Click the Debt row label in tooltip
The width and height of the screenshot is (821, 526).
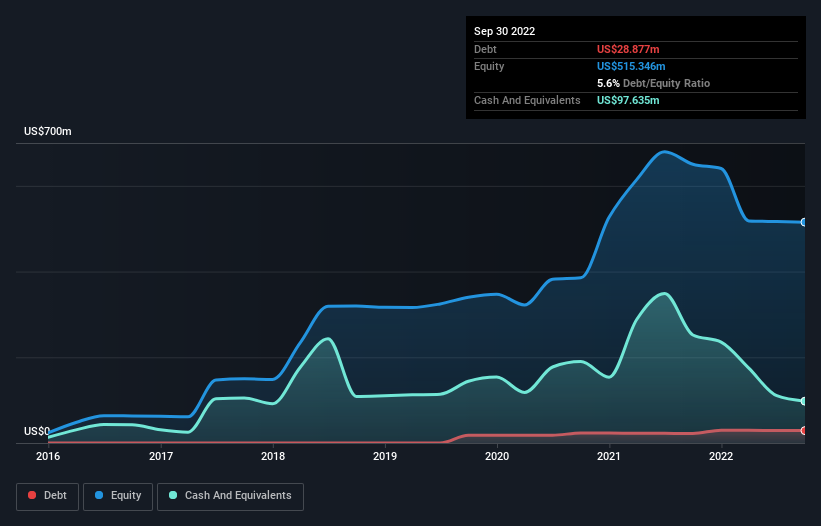point(485,49)
